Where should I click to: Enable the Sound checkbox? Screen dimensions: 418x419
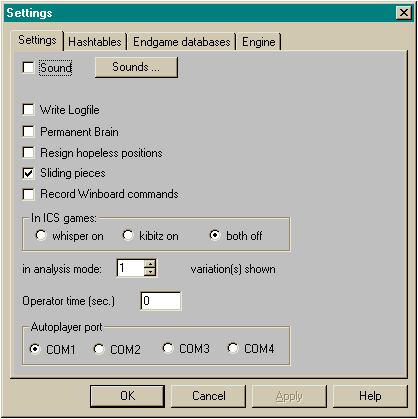(28, 68)
